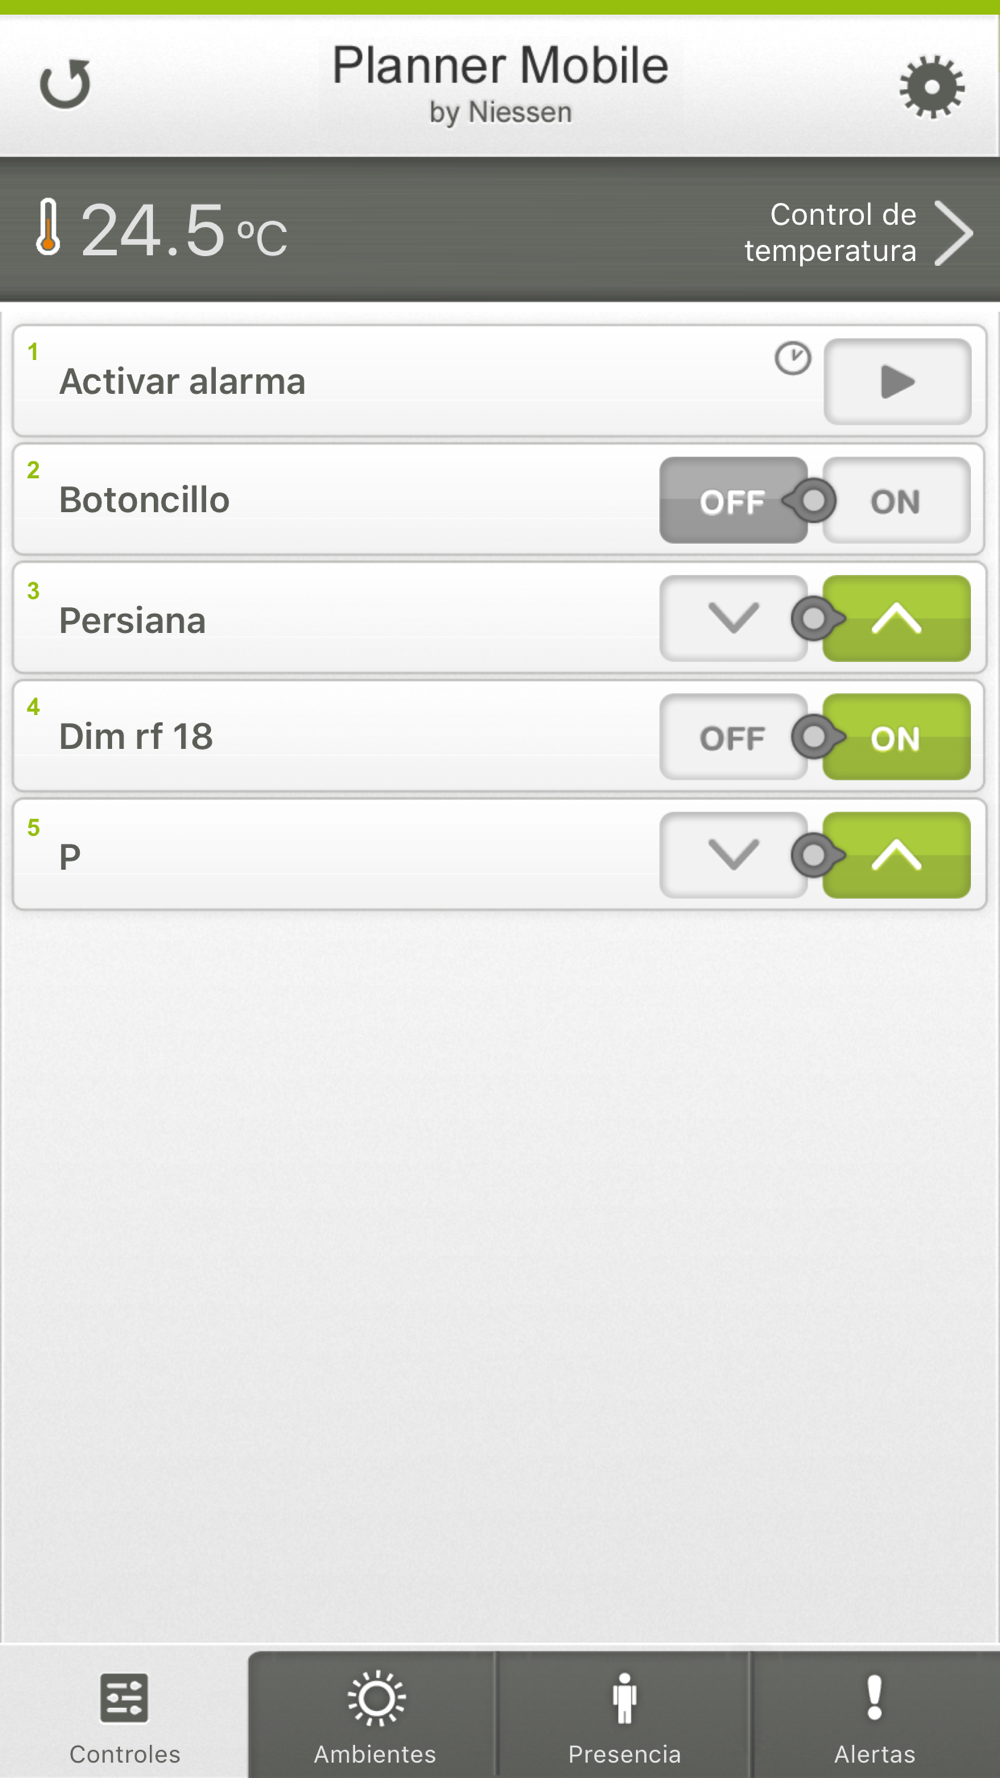Switch to the Ambientes tab
This screenshot has width=1000, height=1778.
[375, 1715]
